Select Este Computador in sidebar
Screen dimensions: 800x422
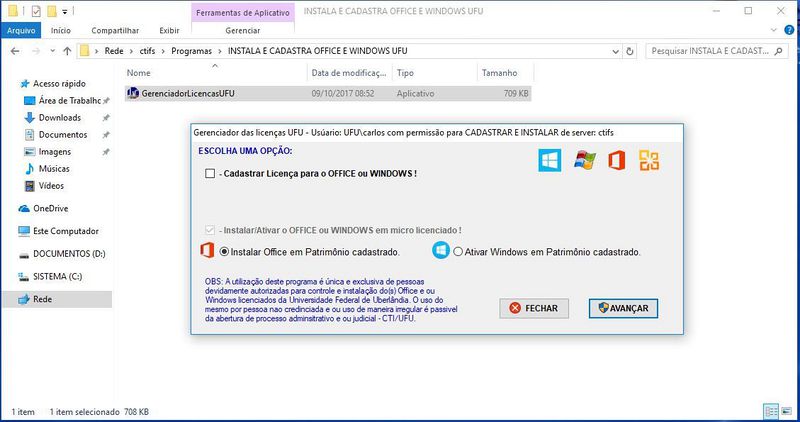pyautogui.click(x=58, y=231)
